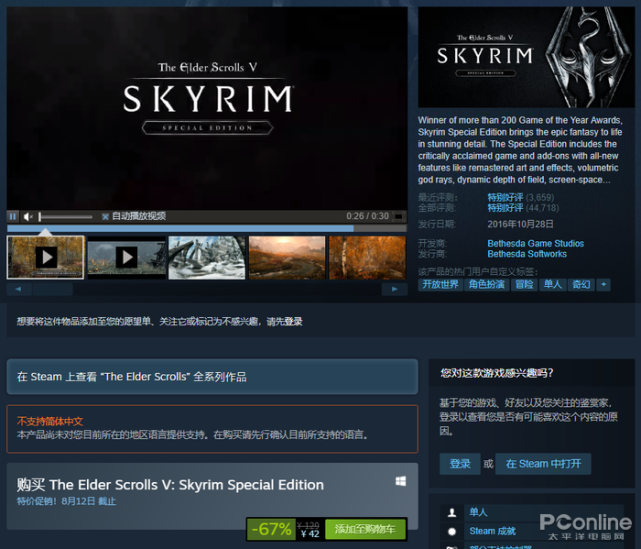This screenshot has height=549, width=641.
Task: Click the thumbnail strip scrollbar handle
Action: [53, 289]
